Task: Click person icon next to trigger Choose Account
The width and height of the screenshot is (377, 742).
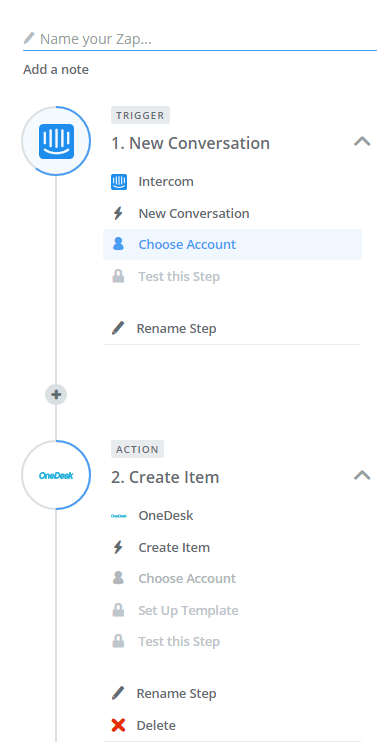Action: pos(118,244)
